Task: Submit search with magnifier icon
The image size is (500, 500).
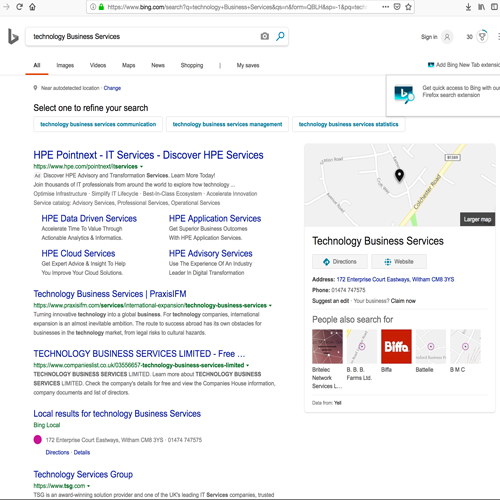Action: [280, 36]
